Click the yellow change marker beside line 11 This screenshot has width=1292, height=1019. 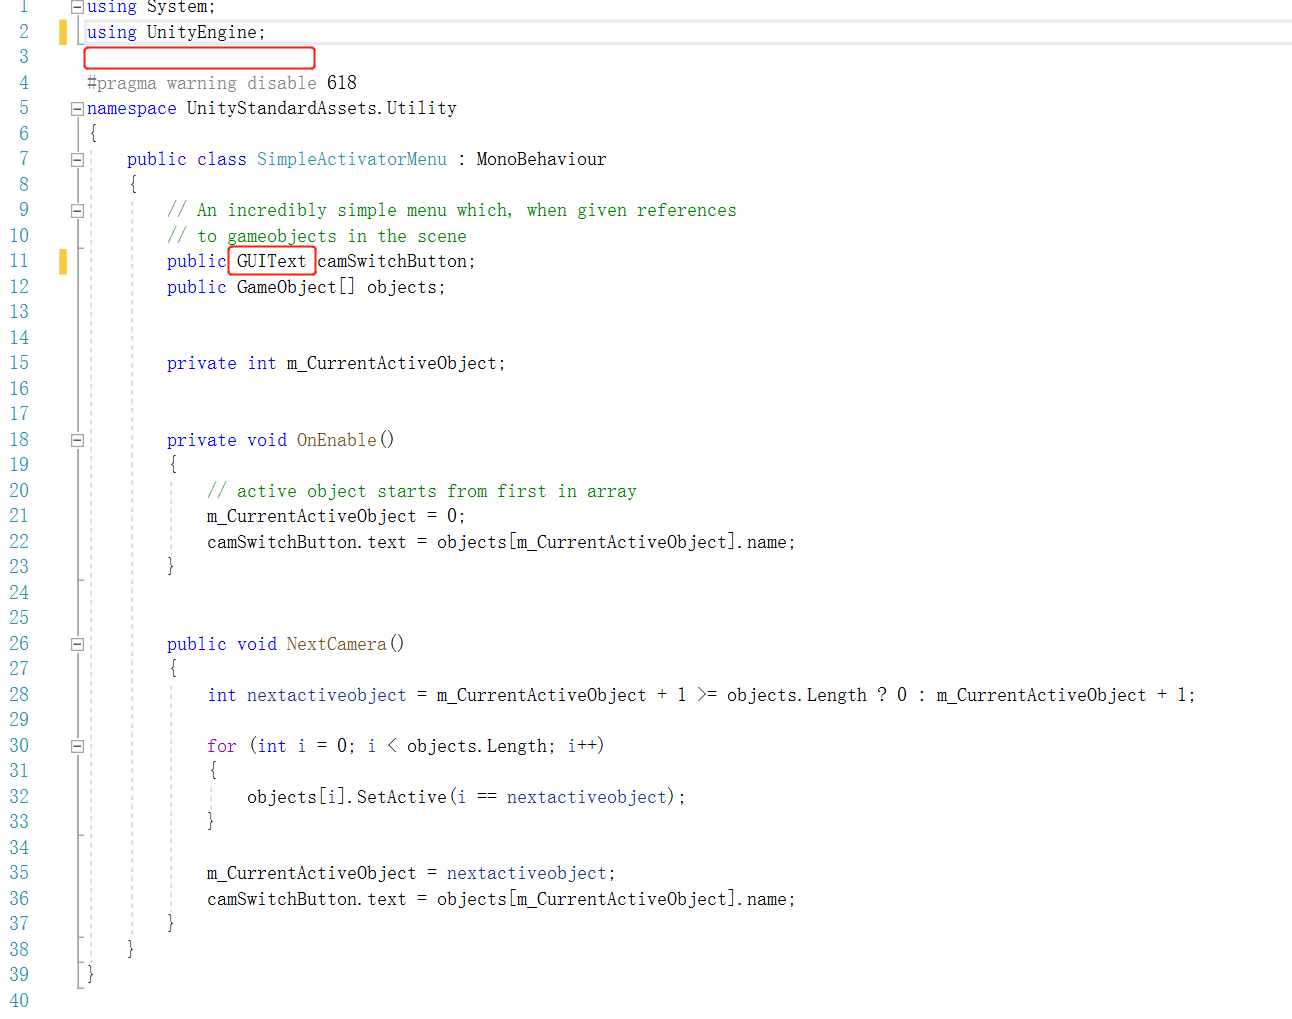pyautogui.click(x=63, y=260)
